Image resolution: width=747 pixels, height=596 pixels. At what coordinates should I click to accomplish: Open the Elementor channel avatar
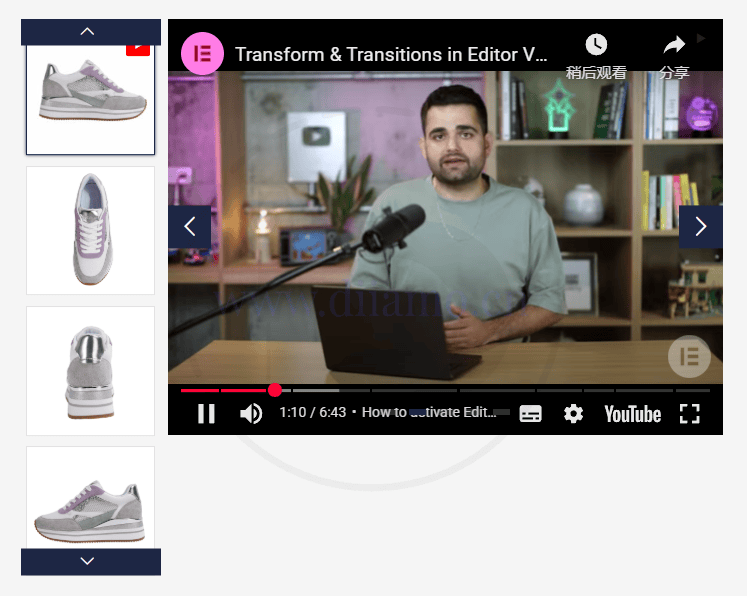[x=202, y=54]
